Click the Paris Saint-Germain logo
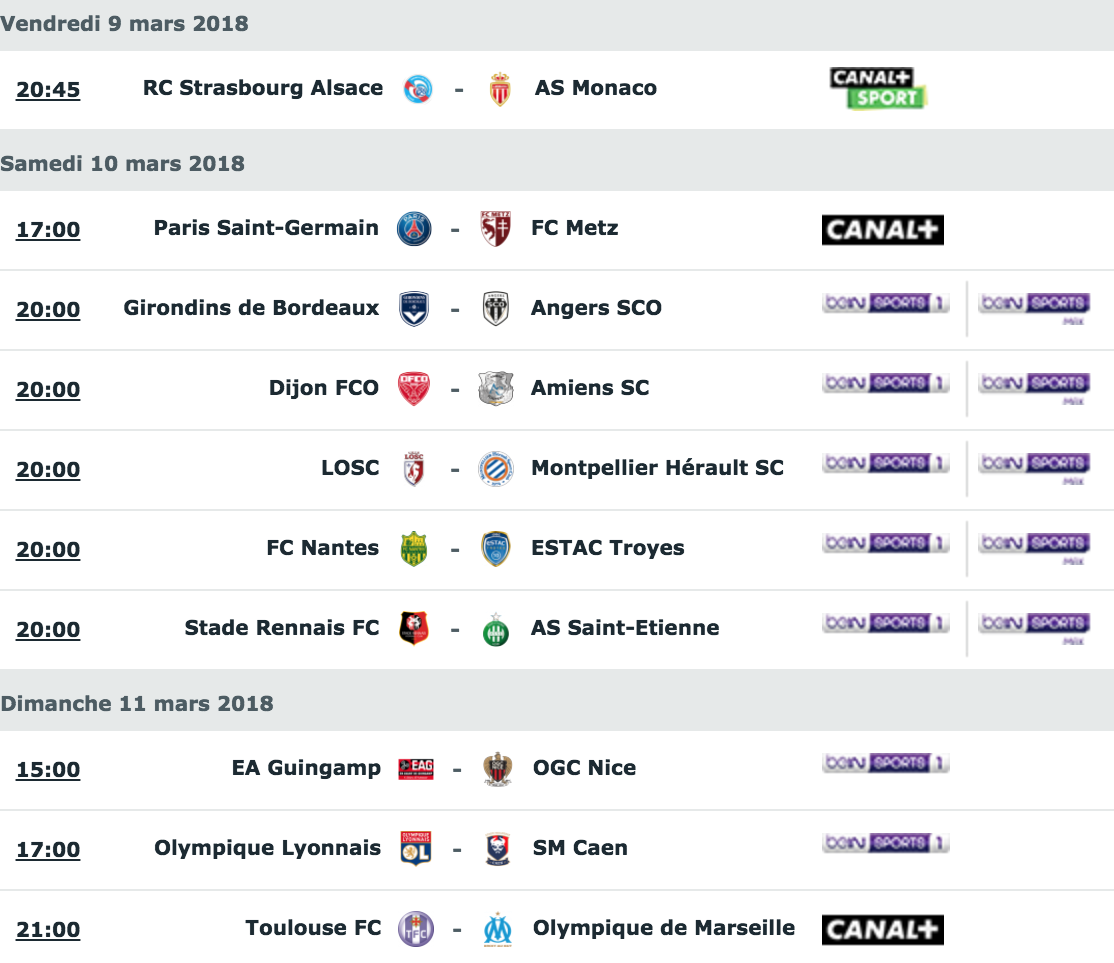Viewport: 1114px width, 963px height. [x=414, y=229]
